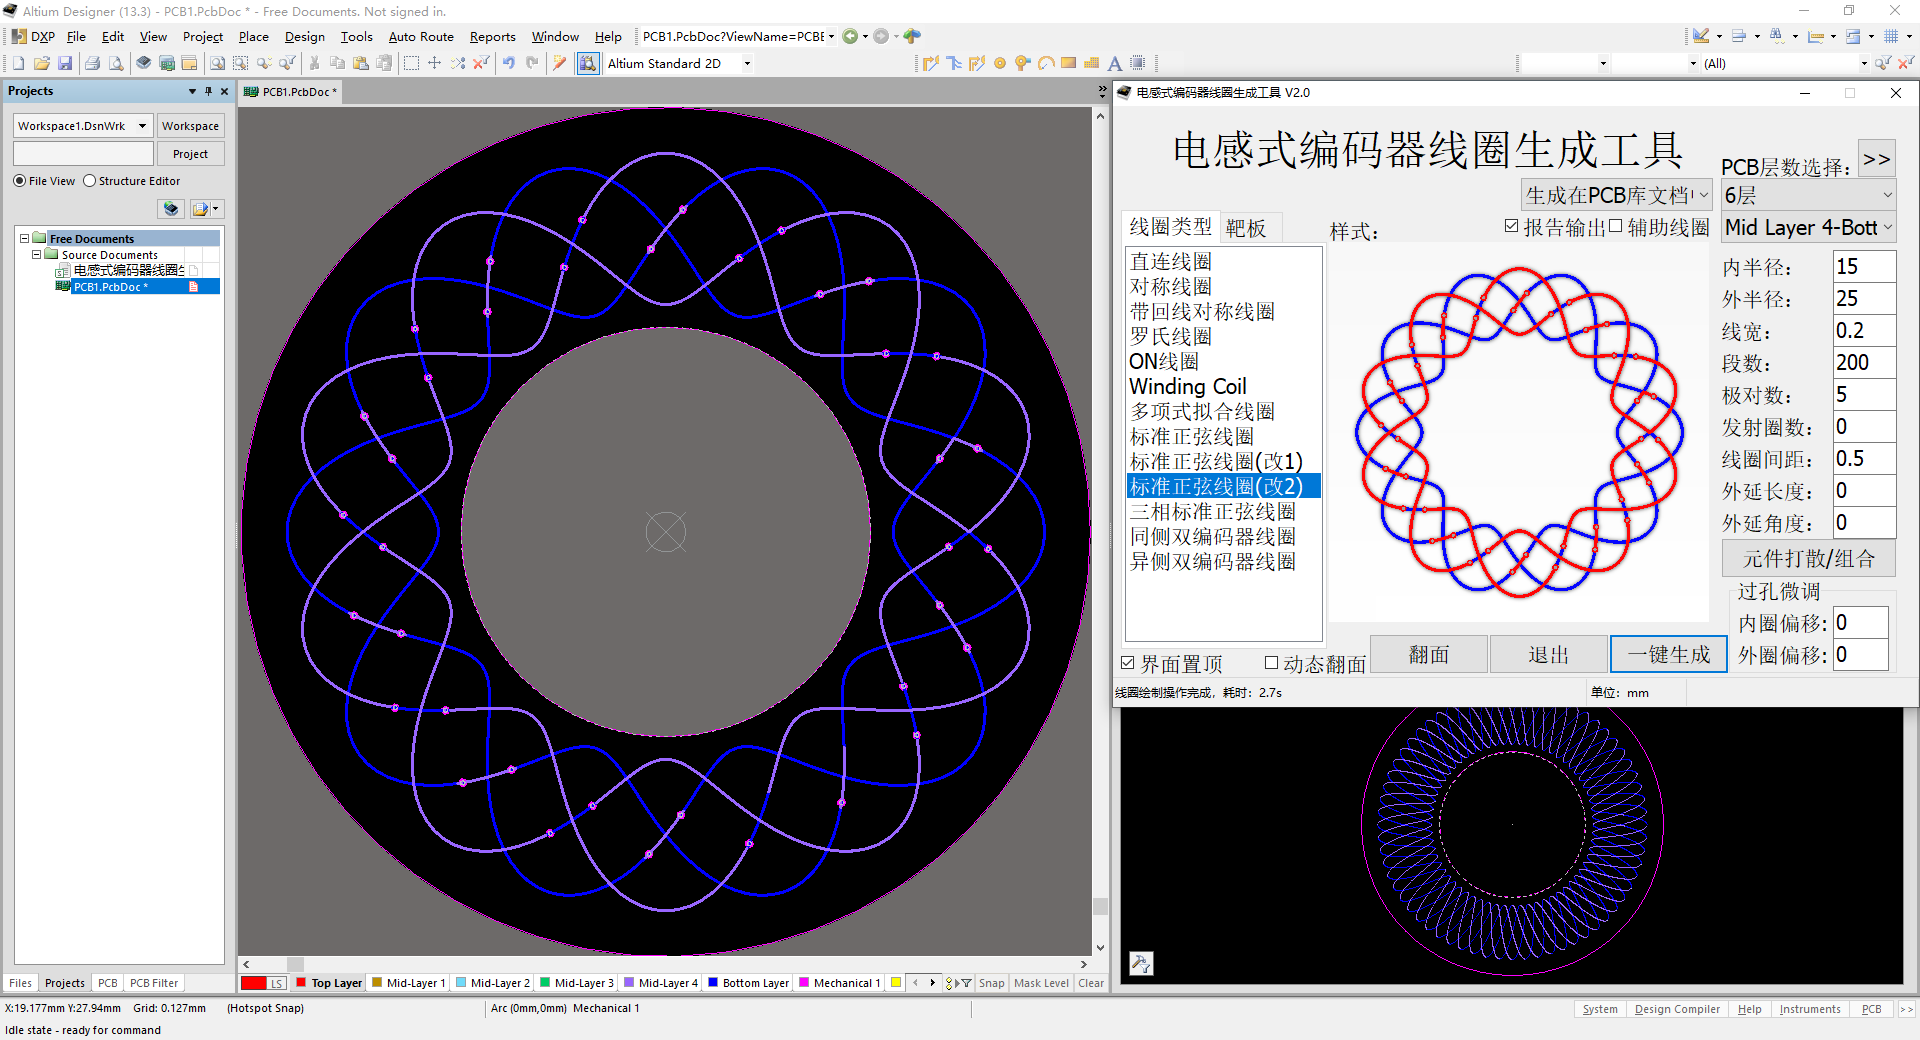
Task: Click the 一键生成 button
Action: [x=1668, y=655]
